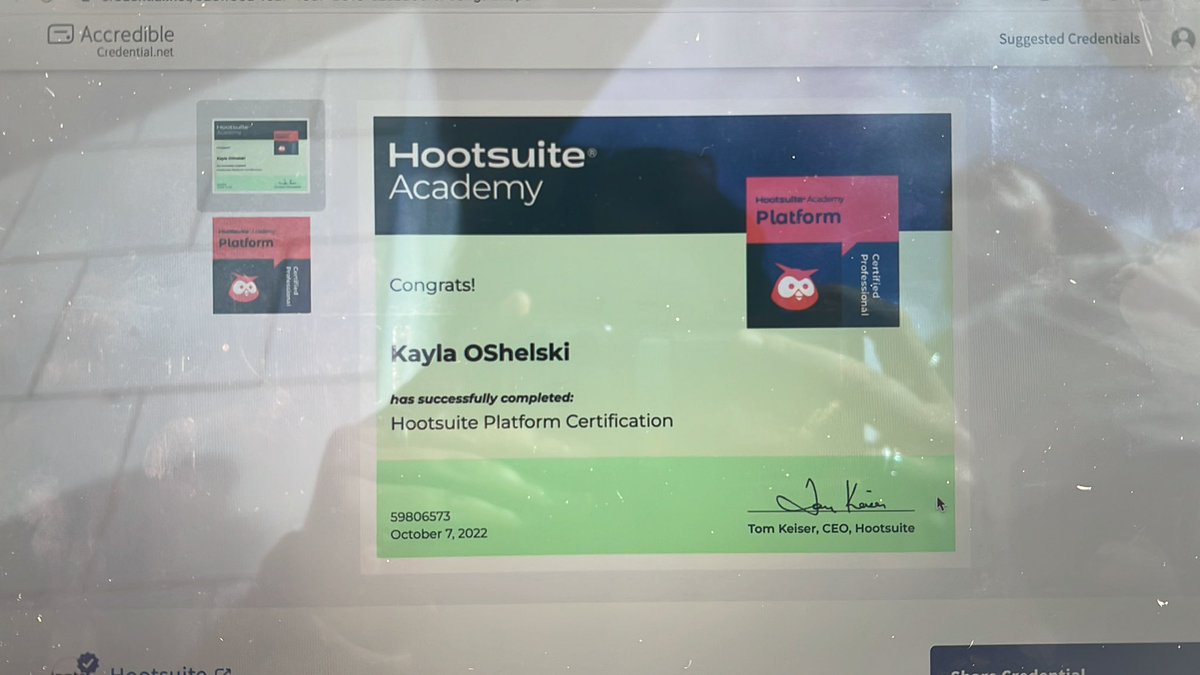Click the Tom Keiser handwritten signature

[832, 496]
